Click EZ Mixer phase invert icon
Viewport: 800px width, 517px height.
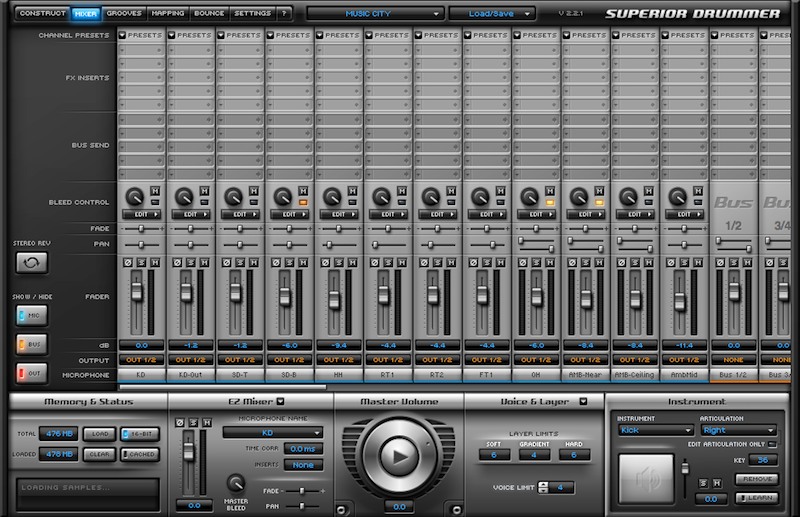180,423
